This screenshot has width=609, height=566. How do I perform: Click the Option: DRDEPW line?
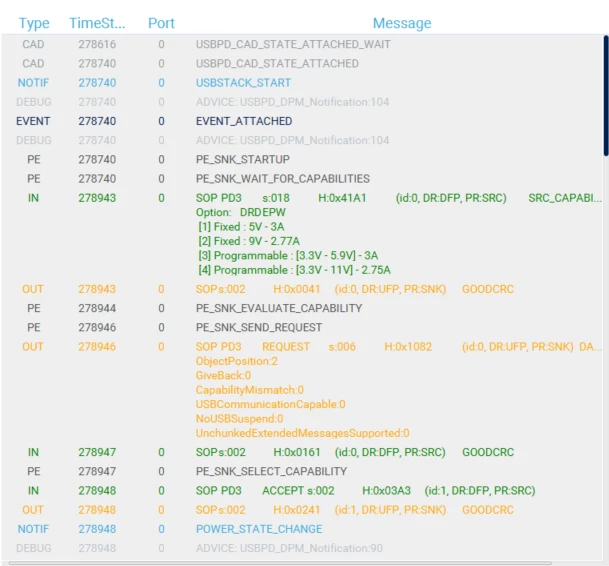(x=241, y=212)
